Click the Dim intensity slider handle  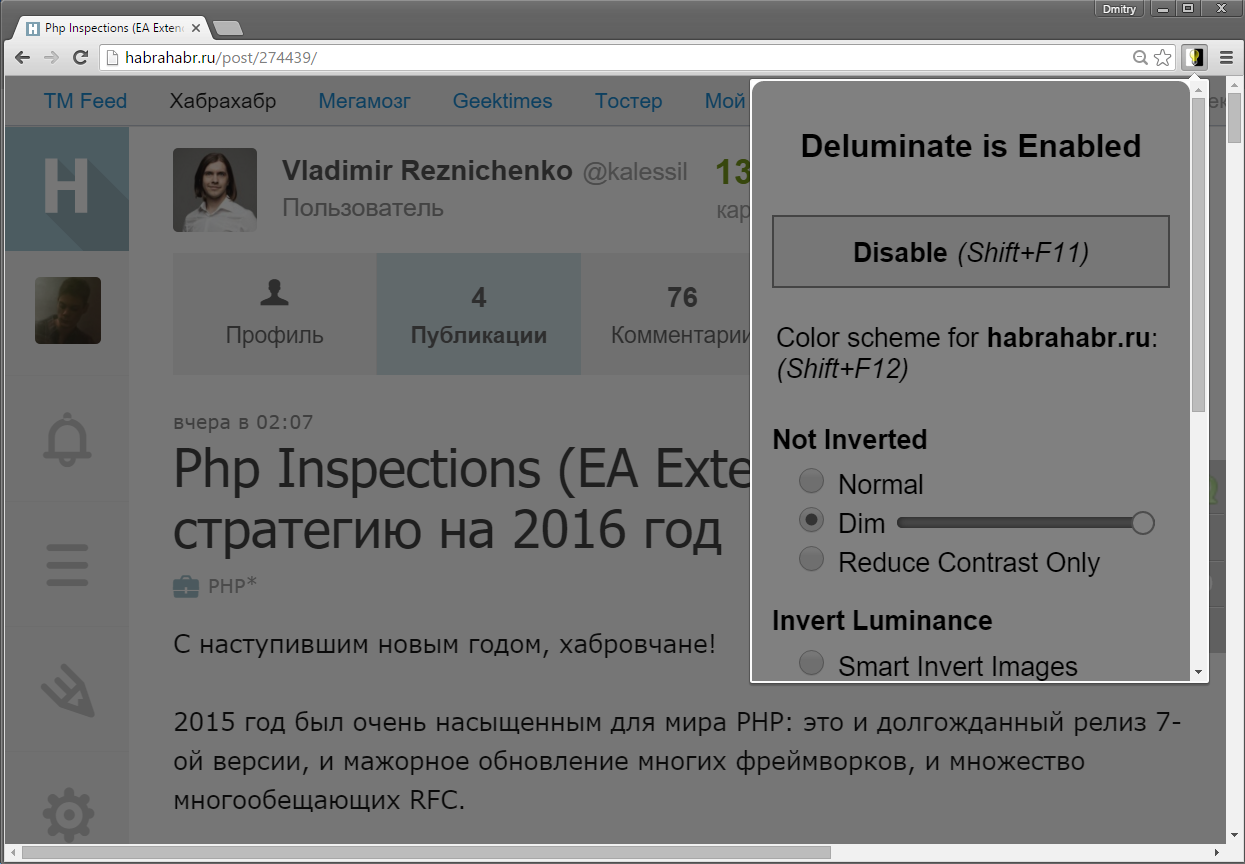coord(1142,522)
